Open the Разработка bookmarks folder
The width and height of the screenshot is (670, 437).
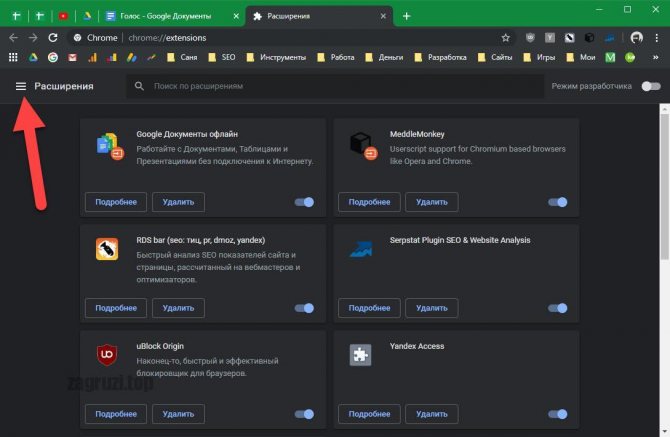pyautogui.click(x=441, y=57)
